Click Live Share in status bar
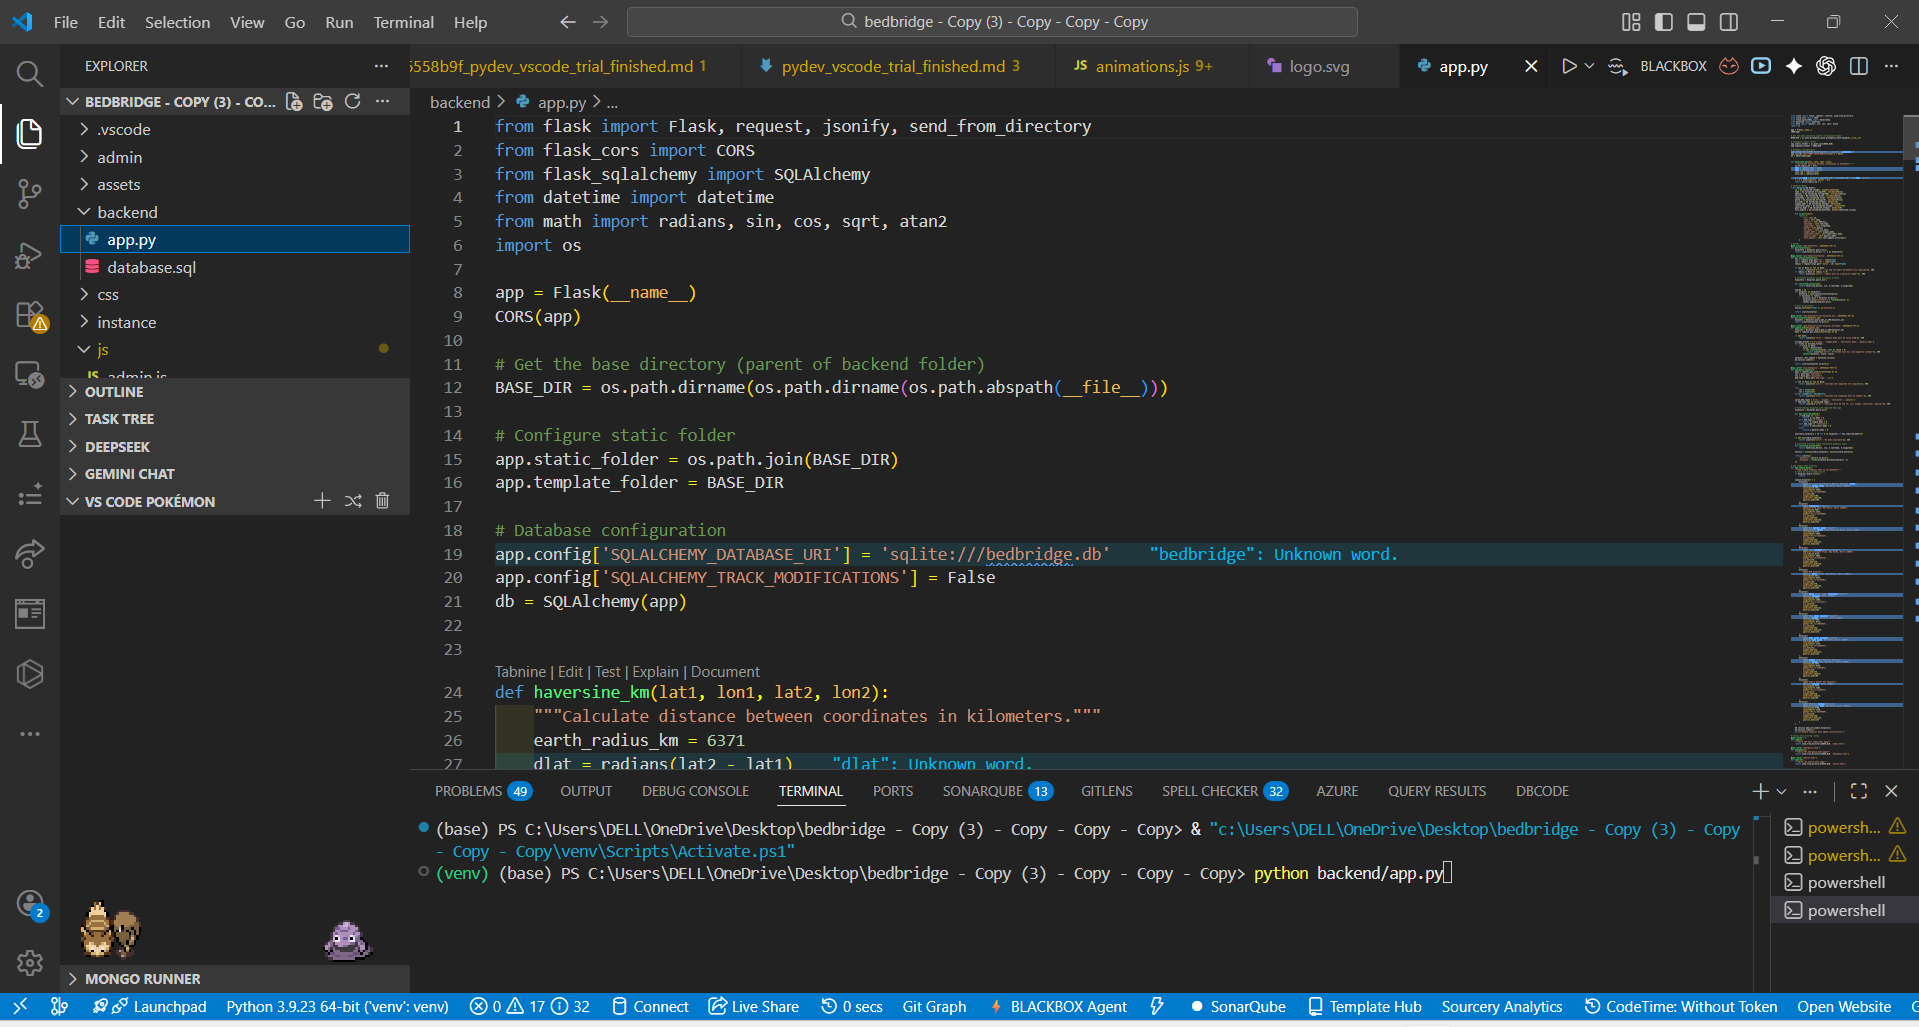The image size is (1919, 1027). point(754,1006)
